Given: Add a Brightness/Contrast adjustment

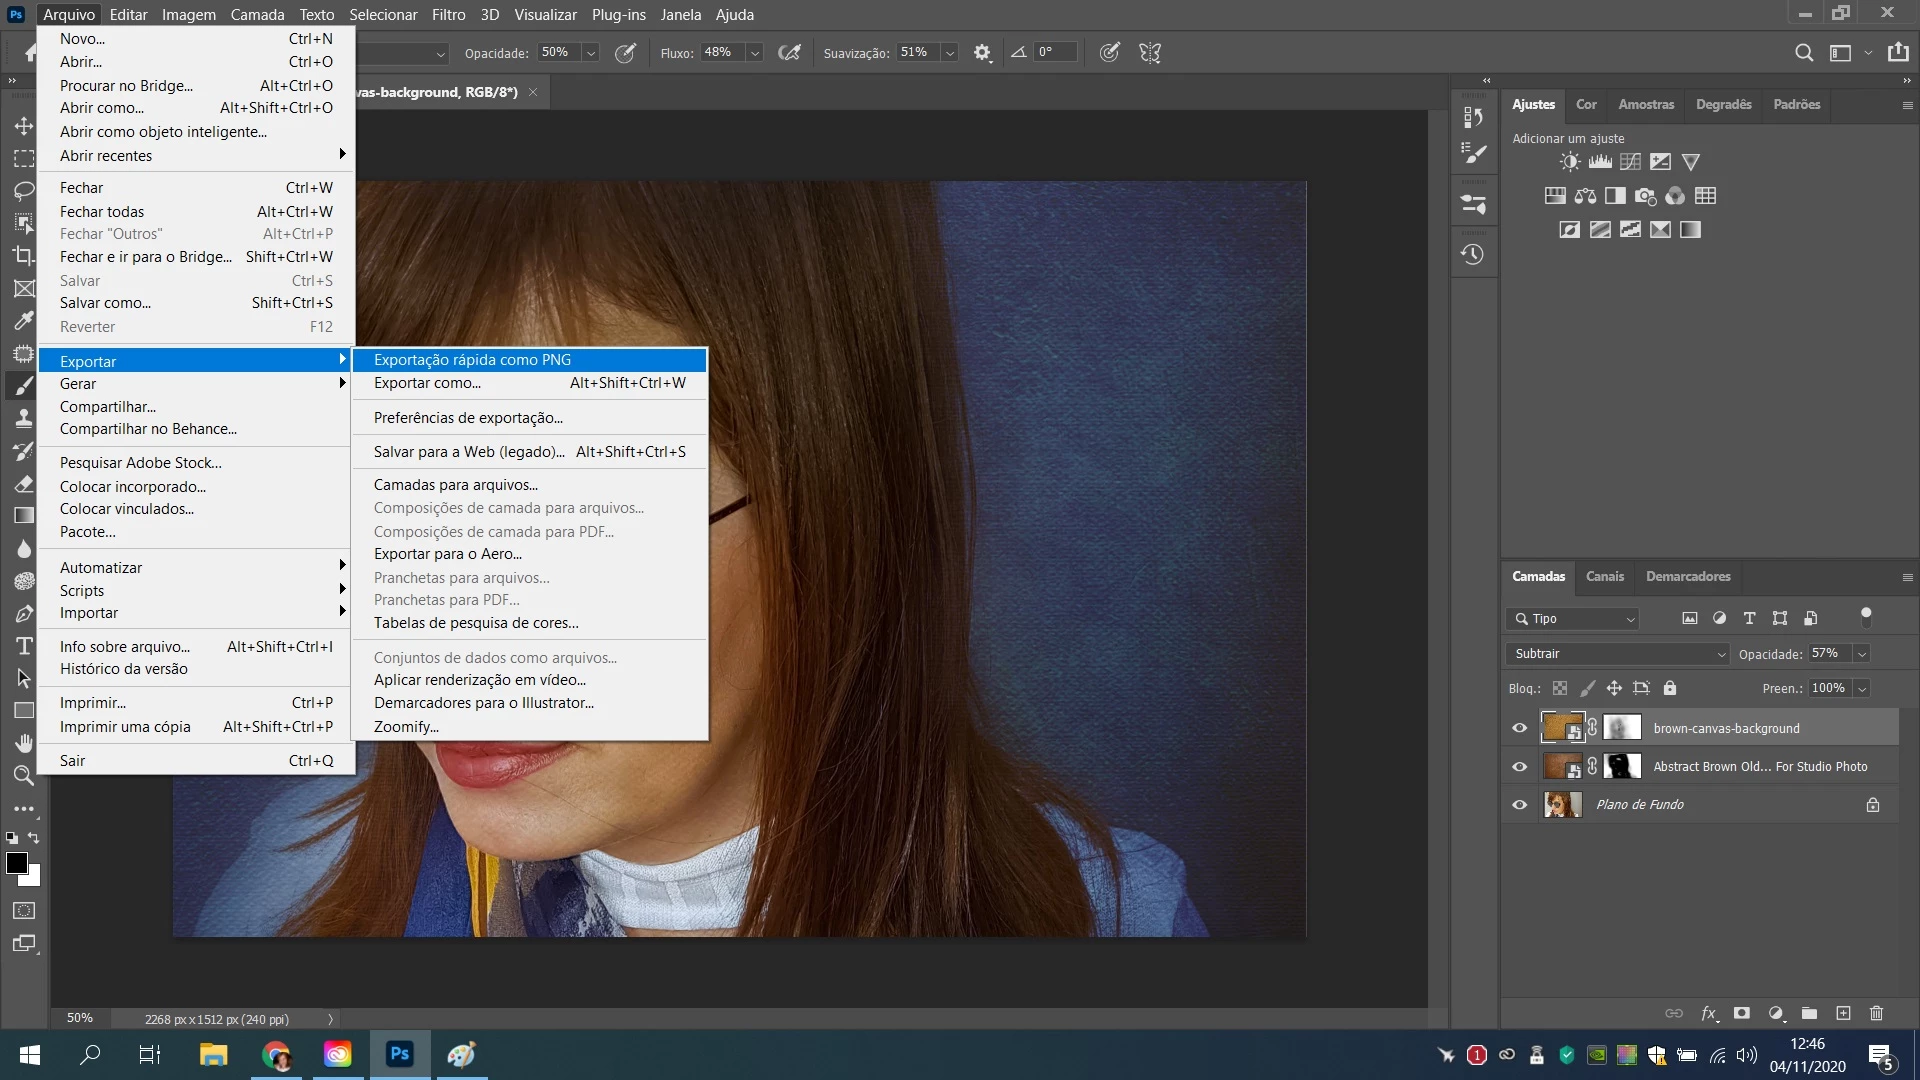Looking at the screenshot, I should click(1570, 162).
